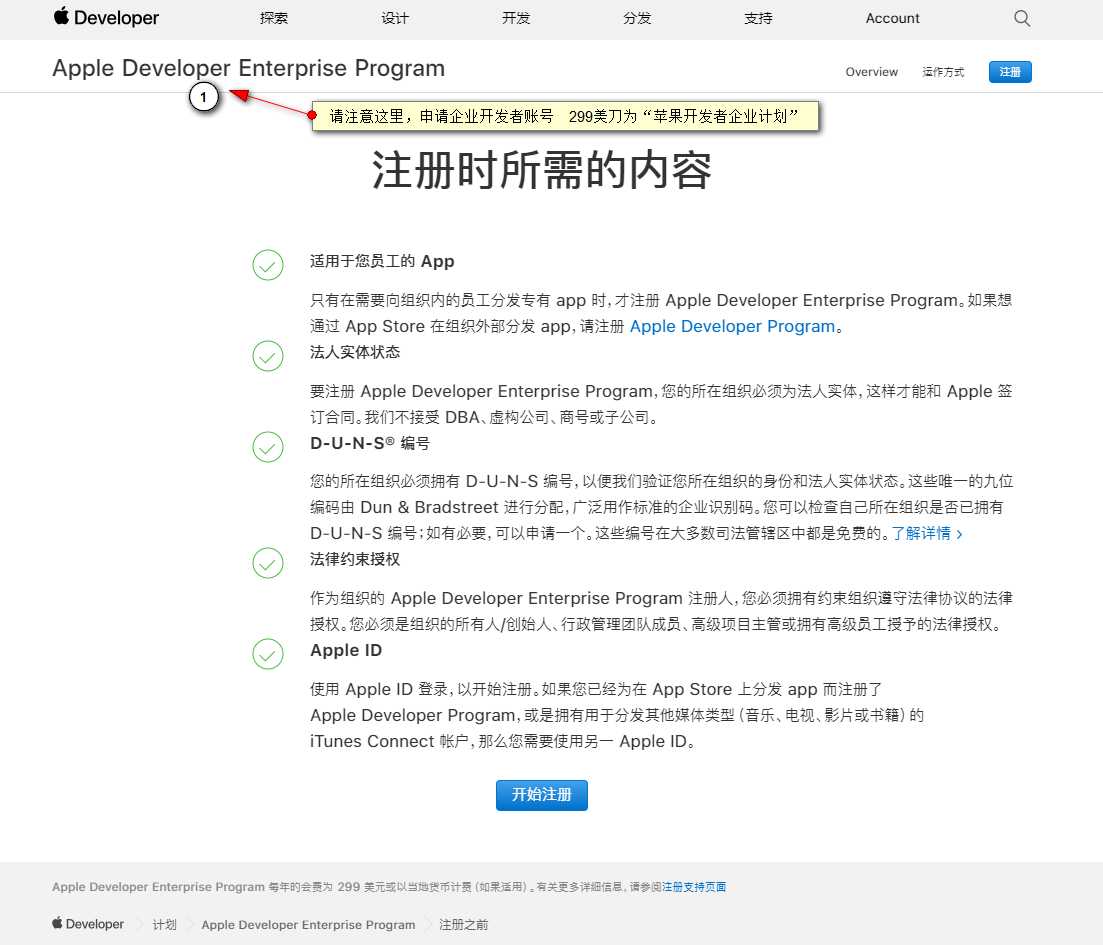
Task: Click the checkmark icon beside Apple ID
Action: 268,654
